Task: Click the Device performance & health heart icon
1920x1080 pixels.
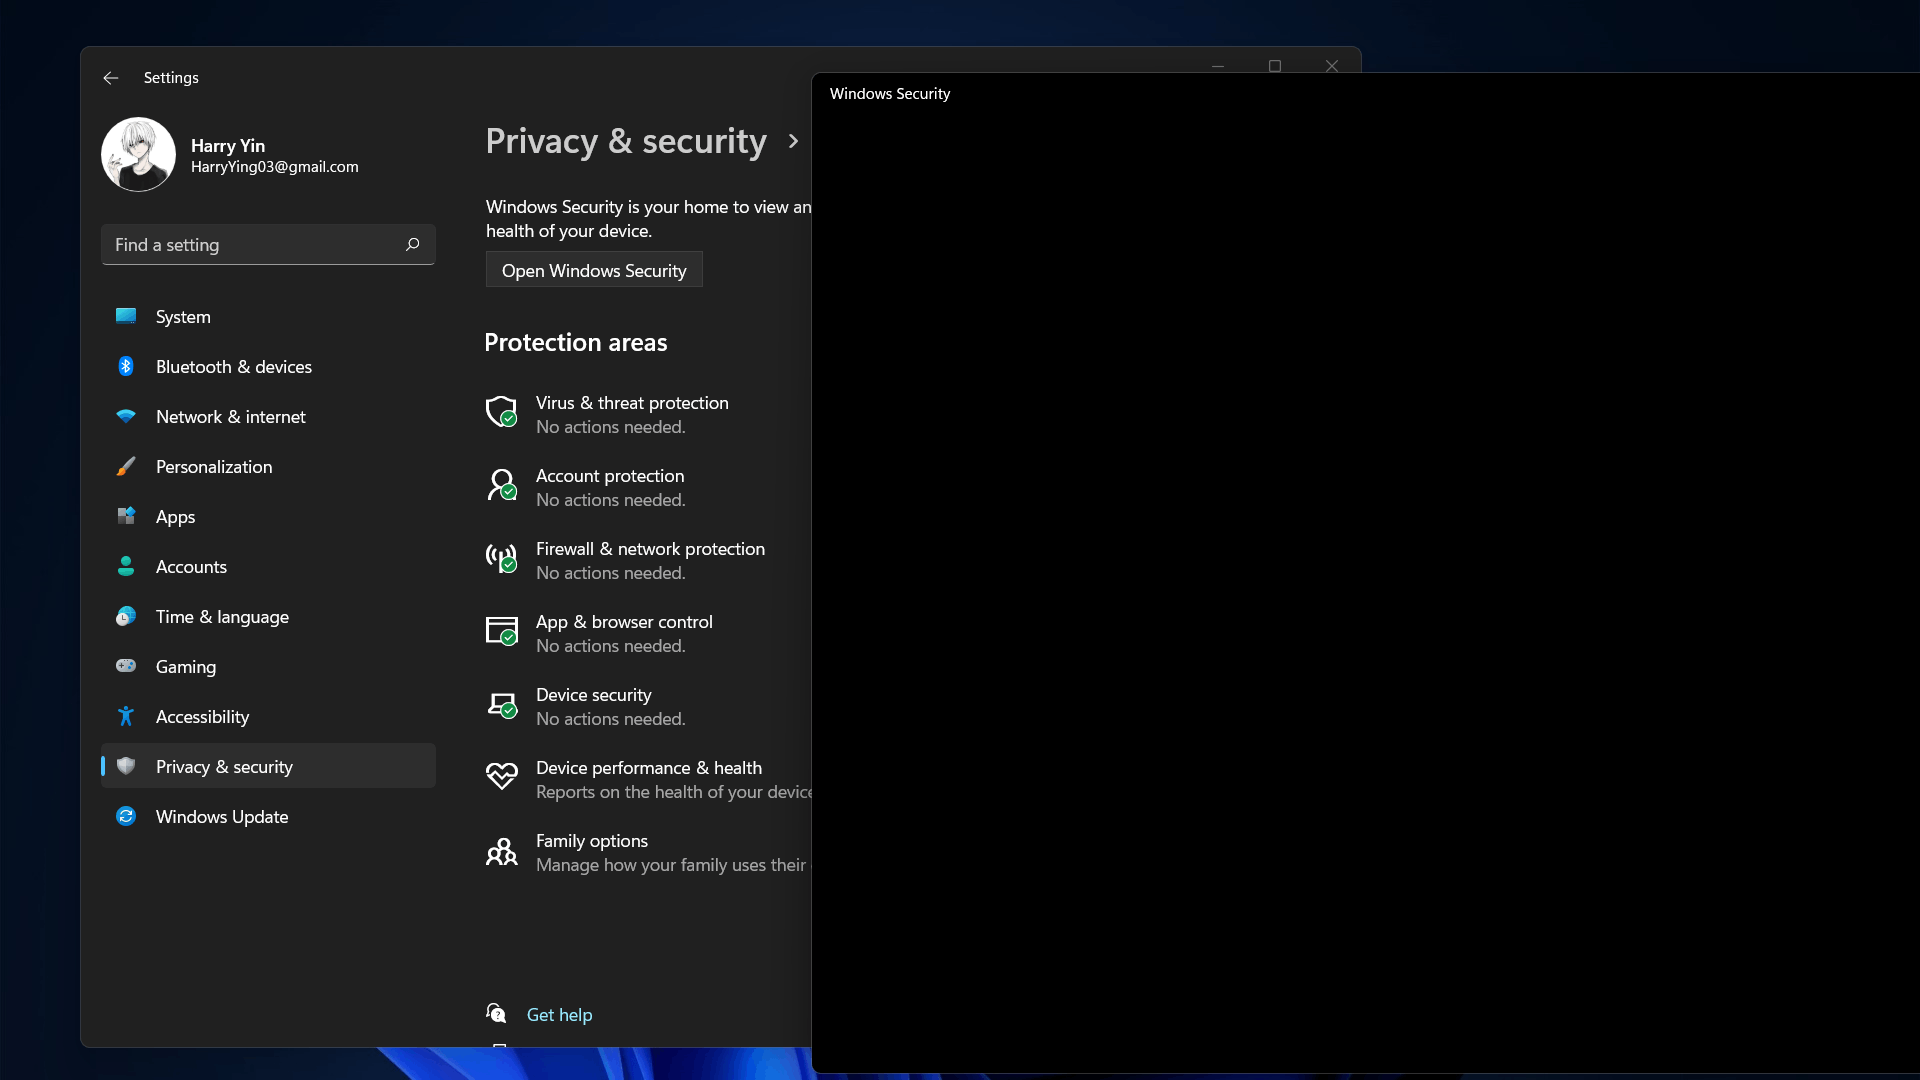Action: pos(501,776)
